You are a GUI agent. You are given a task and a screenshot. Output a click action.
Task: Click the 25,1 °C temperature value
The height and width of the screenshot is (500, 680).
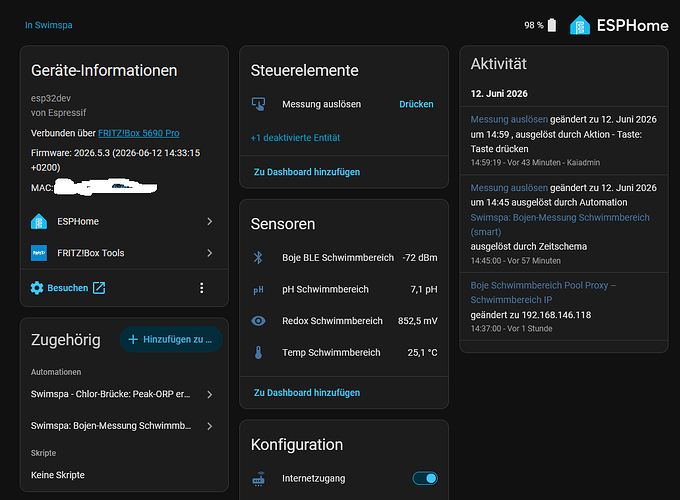422,353
